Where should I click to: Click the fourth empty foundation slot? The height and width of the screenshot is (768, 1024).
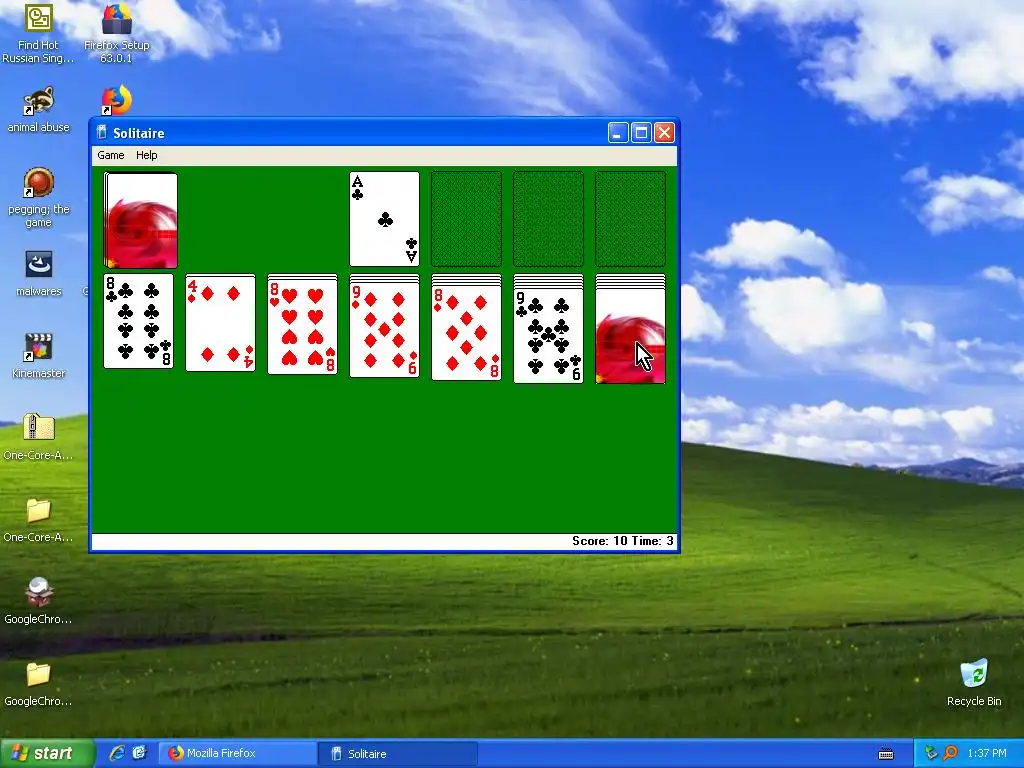click(x=630, y=219)
